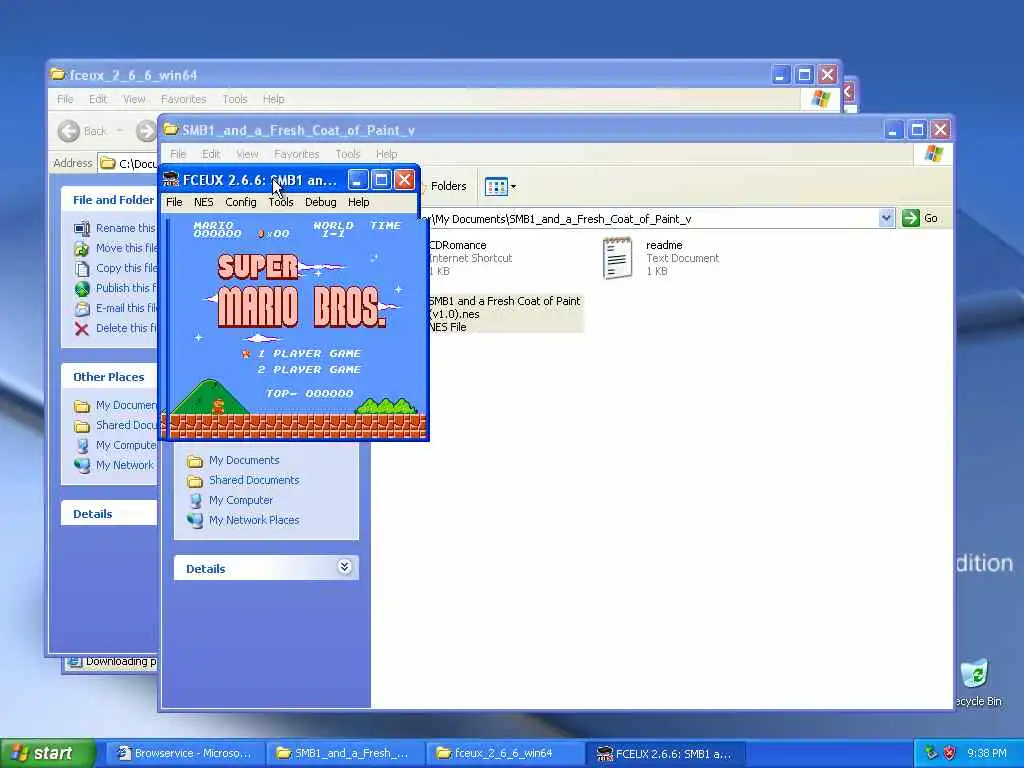The height and width of the screenshot is (768, 1024).
Task: Switch to fceux_2_6_6_win64 taskbar button
Action: point(503,753)
